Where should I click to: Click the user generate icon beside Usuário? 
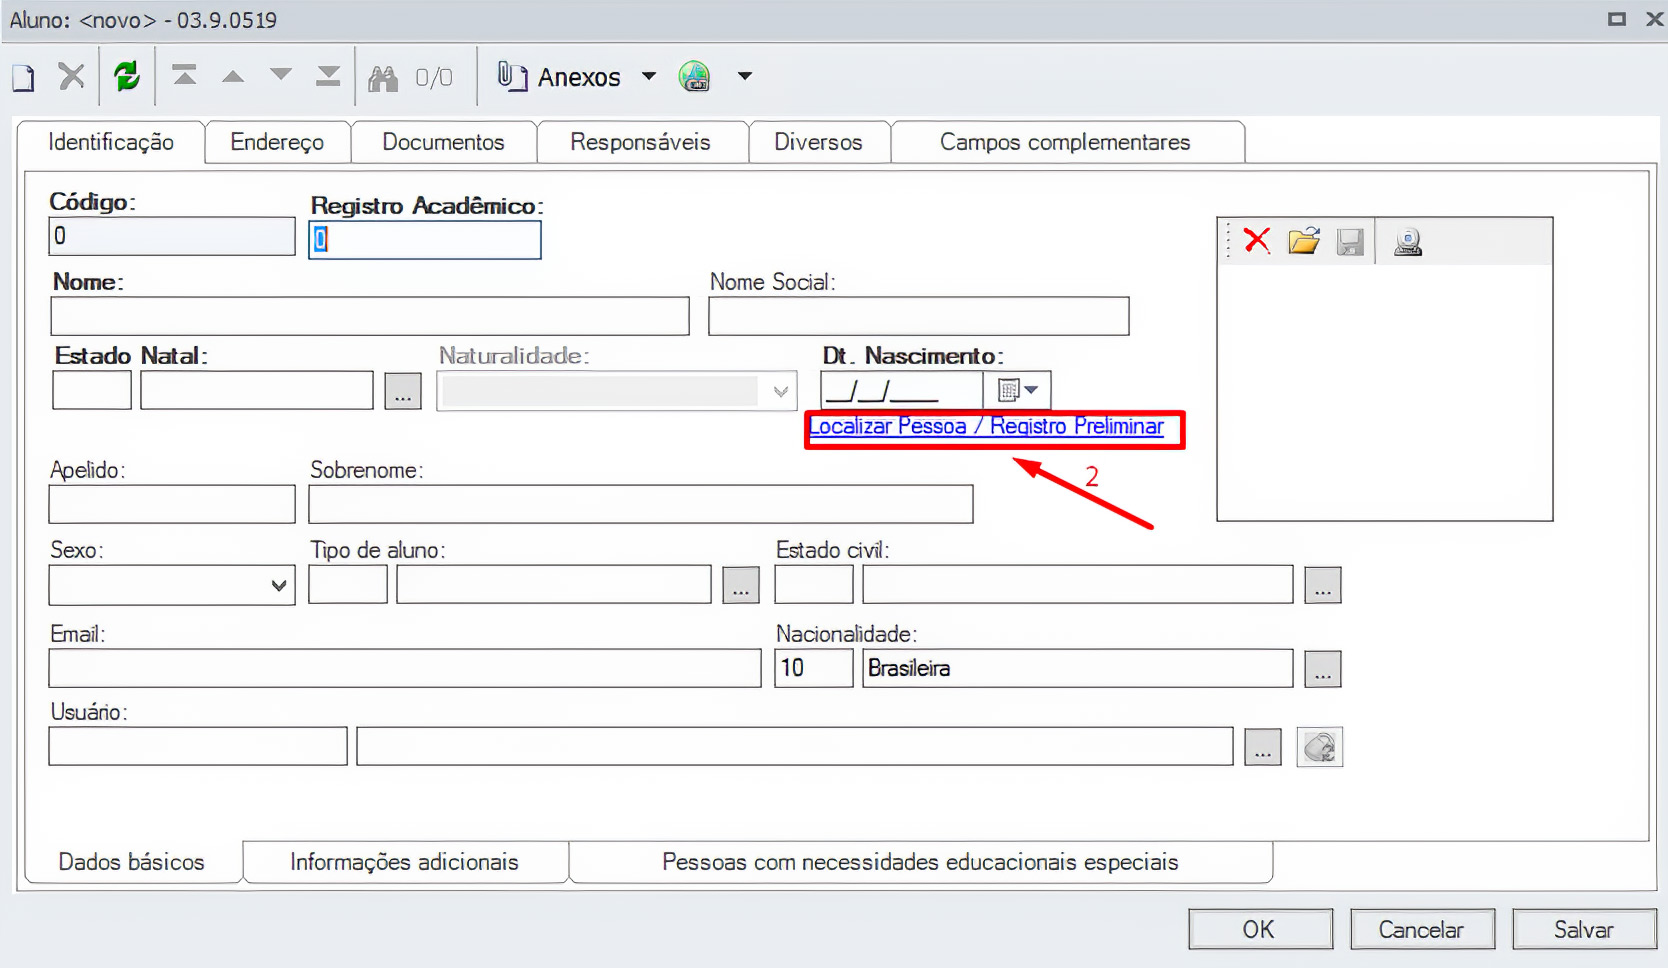tap(1319, 747)
